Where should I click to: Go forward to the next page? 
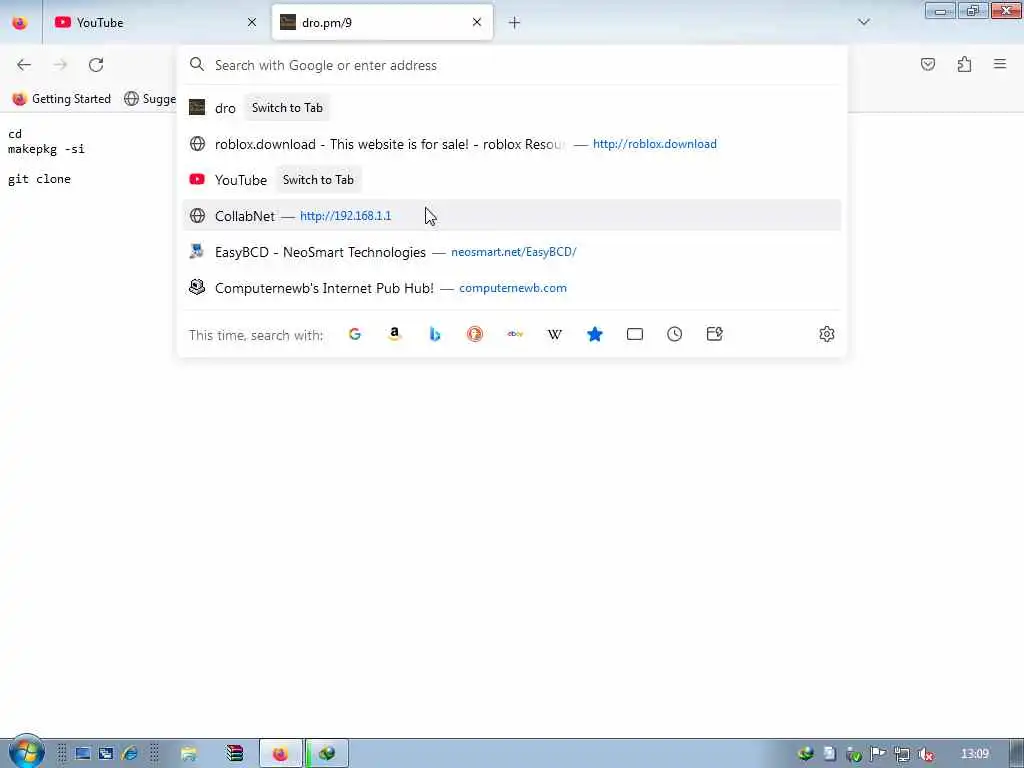coord(60,65)
